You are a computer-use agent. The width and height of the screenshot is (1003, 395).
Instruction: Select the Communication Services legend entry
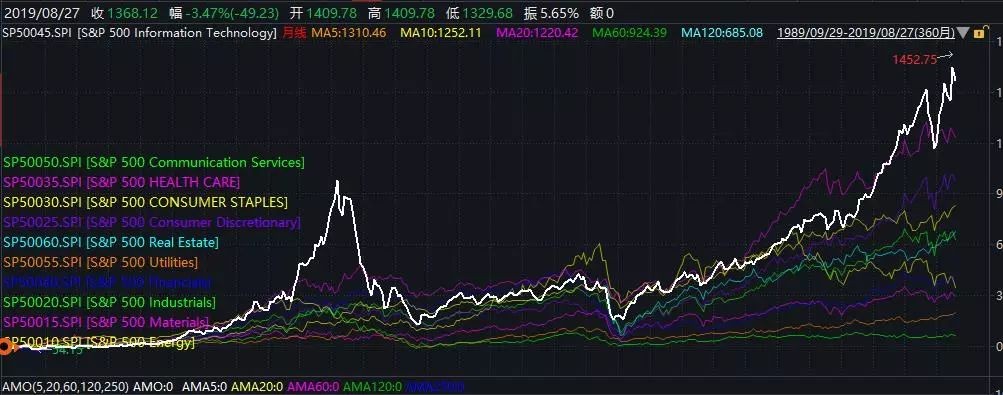click(x=154, y=162)
